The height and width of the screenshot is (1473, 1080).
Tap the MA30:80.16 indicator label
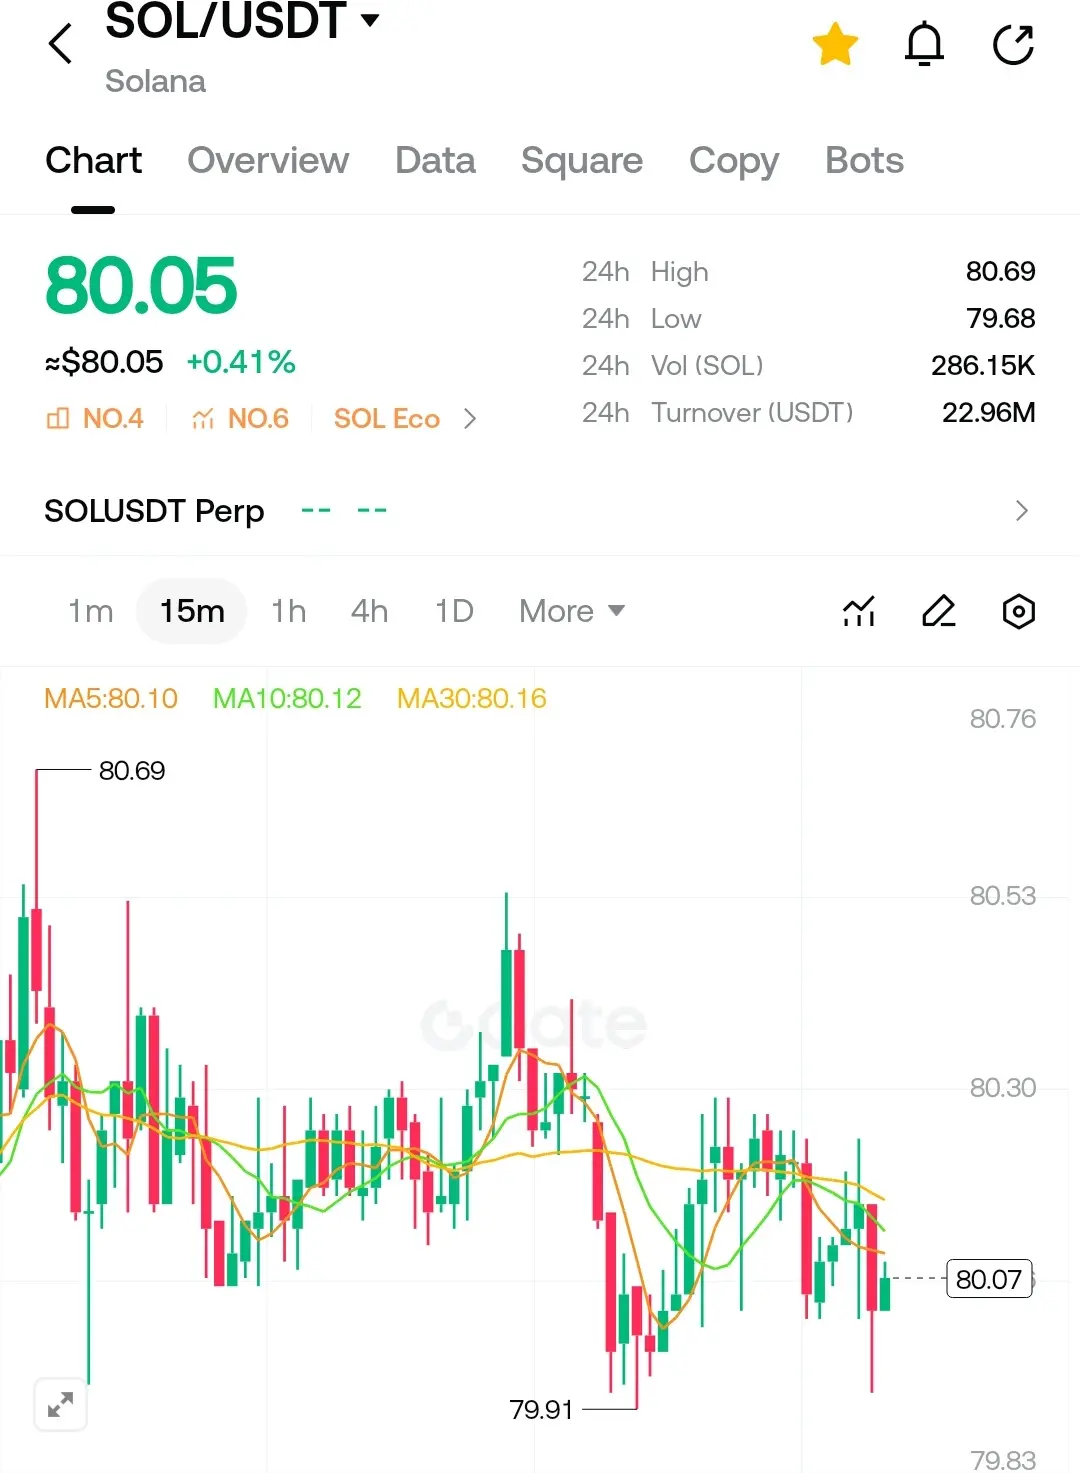tap(472, 698)
